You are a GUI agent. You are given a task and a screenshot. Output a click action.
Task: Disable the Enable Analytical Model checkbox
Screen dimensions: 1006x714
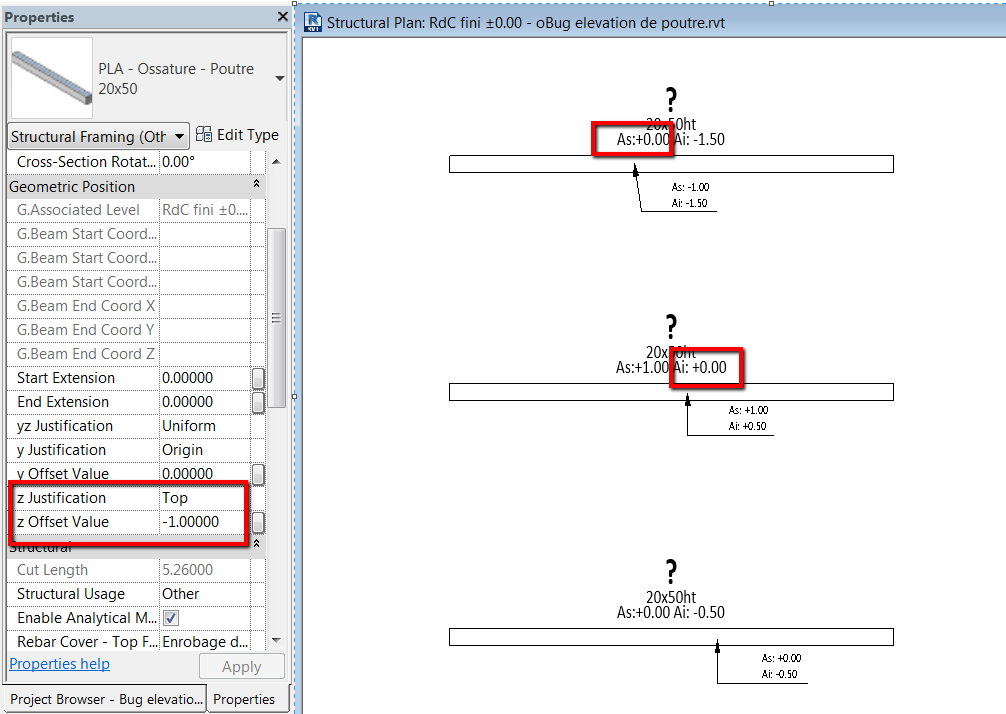click(x=170, y=618)
